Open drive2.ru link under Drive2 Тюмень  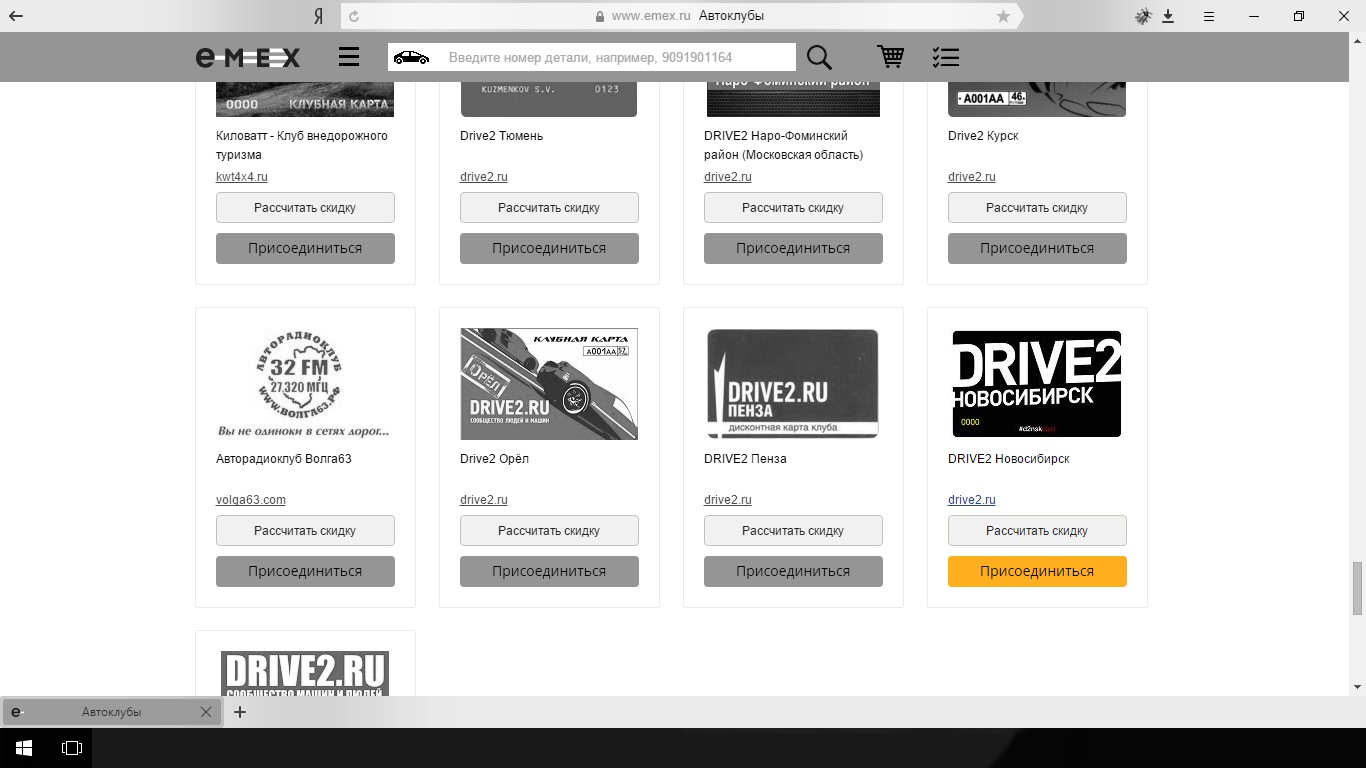pos(484,177)
